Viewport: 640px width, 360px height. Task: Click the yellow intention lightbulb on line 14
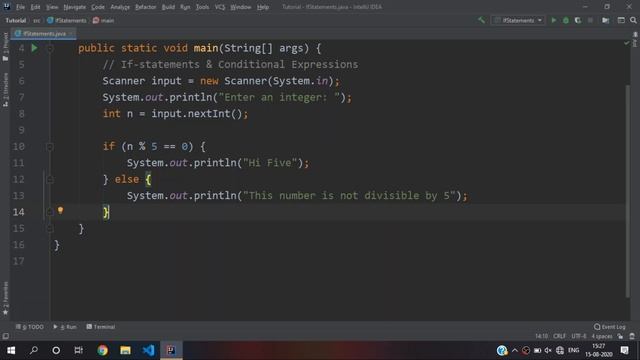pyautogui.click(x=60, y=211)
